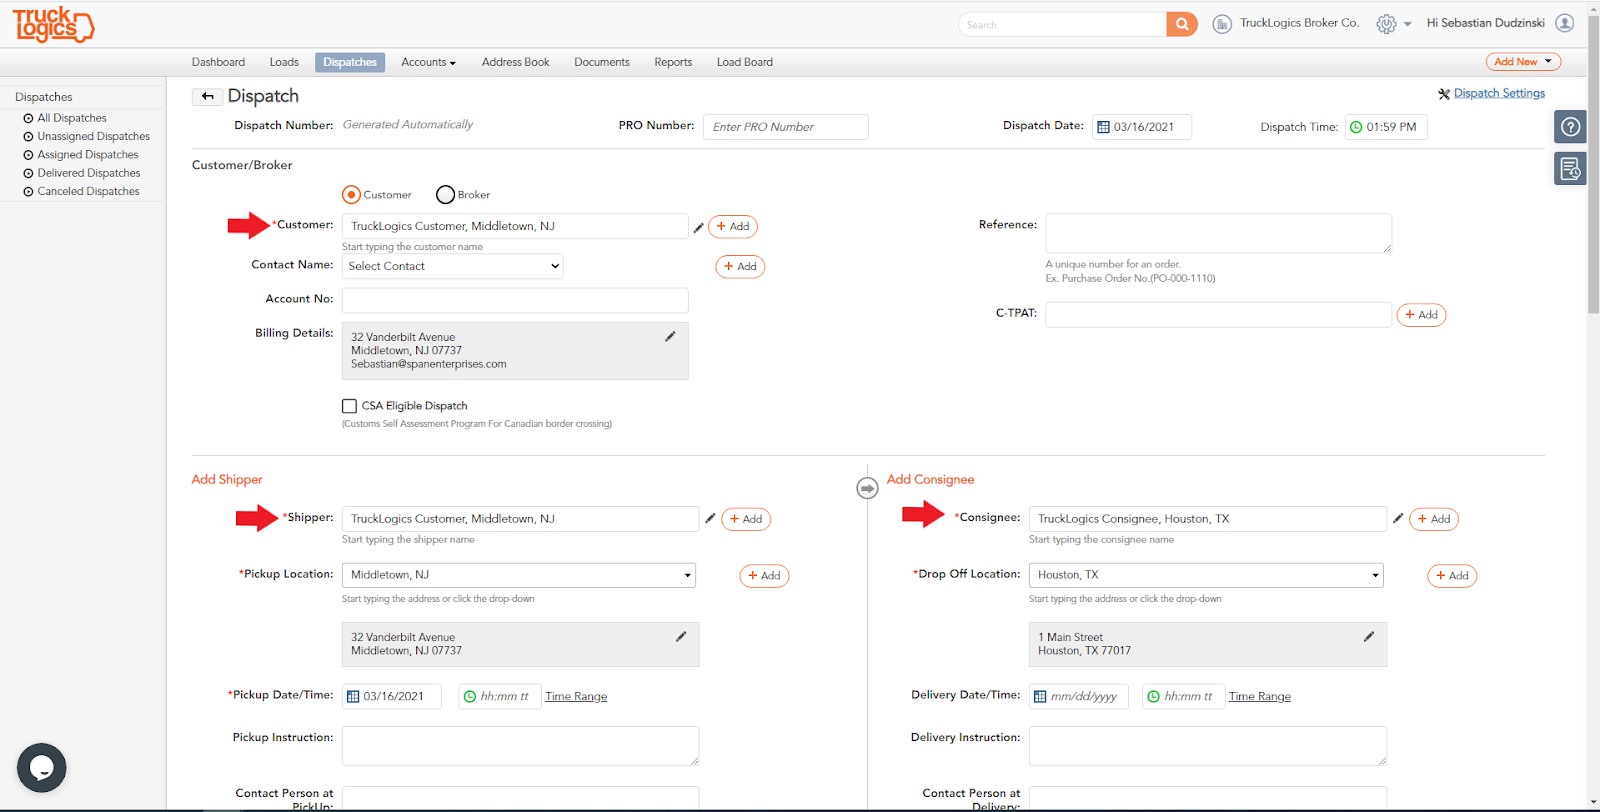Open the Delivery Date calendar icon
The width and height of the screenshot is (1600, 812).
pyautogui.click(x=1040, y=696)
